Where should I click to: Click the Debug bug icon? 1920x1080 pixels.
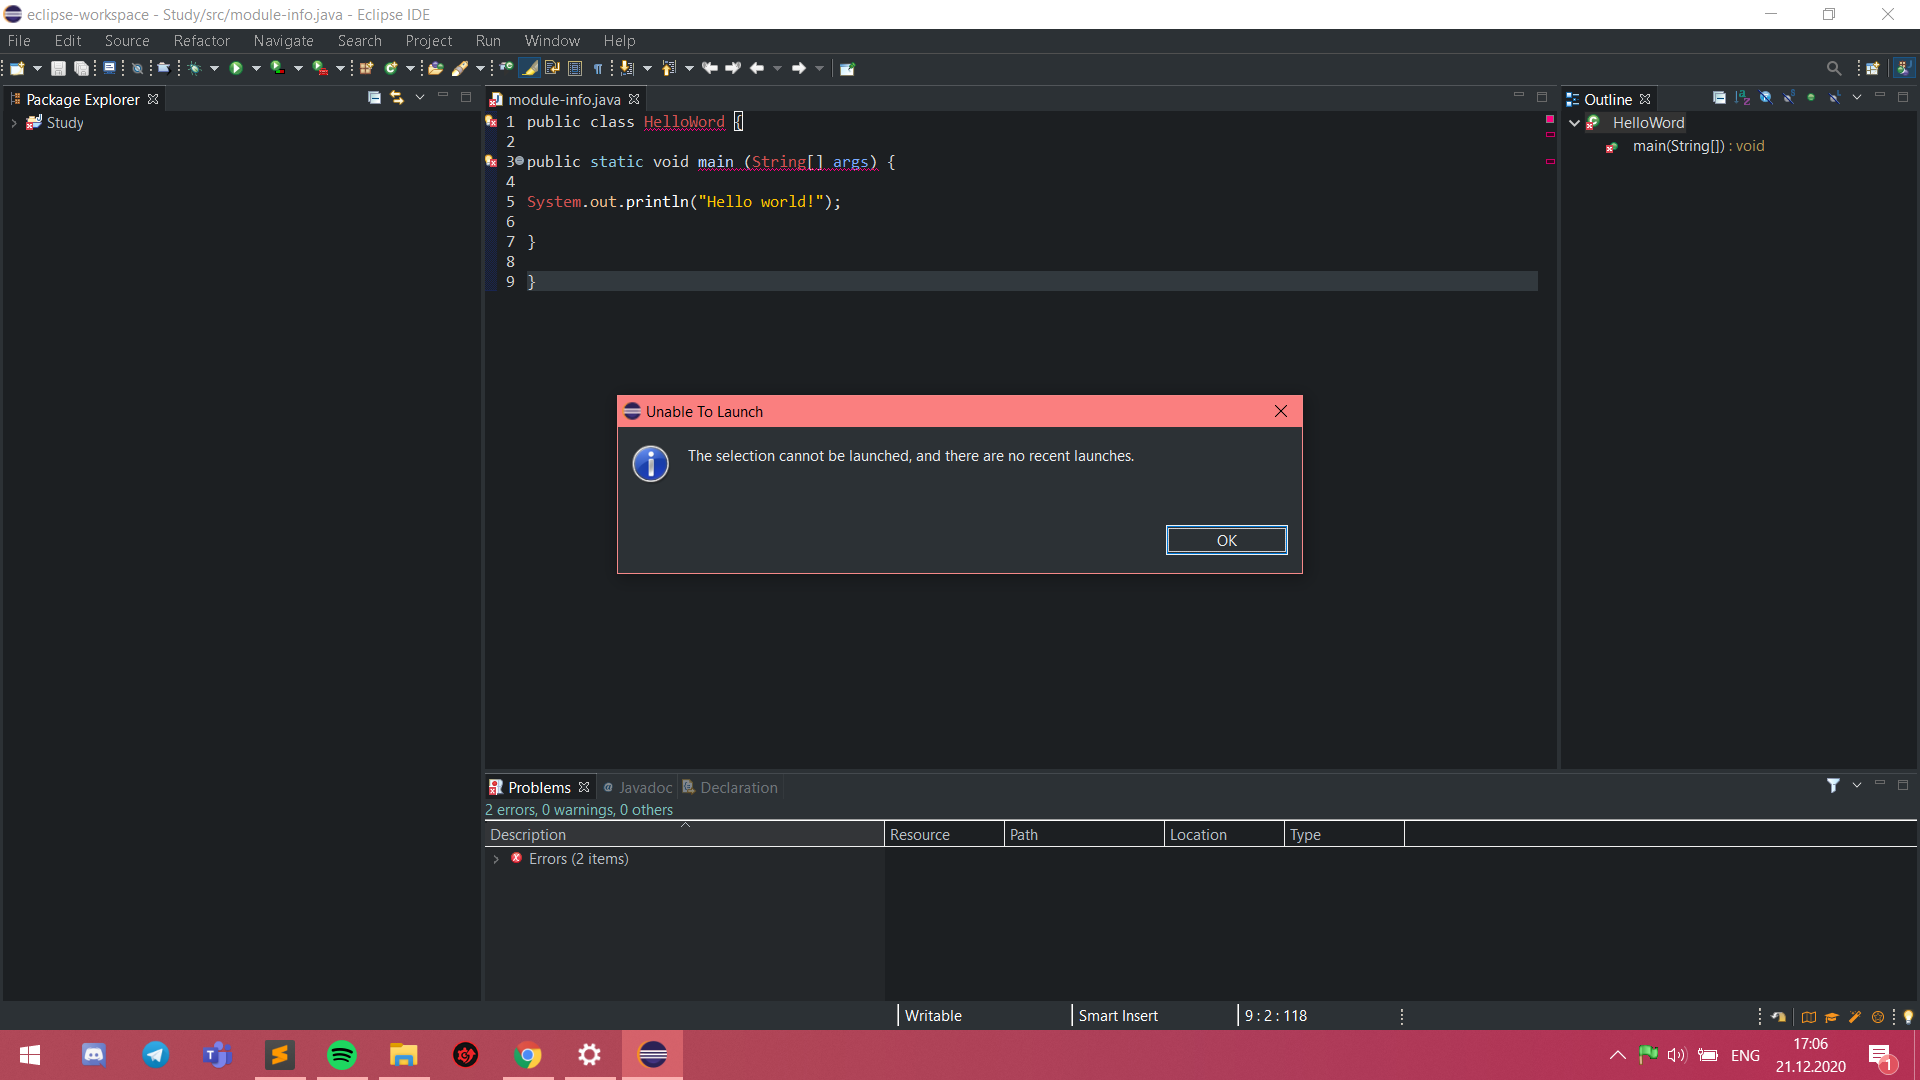tap(195, 68)
